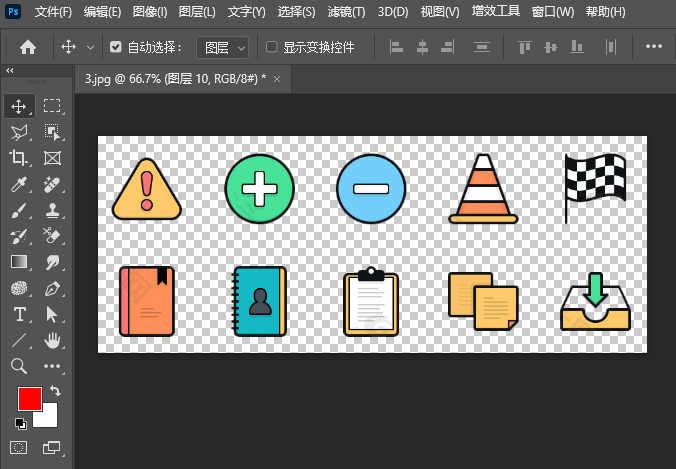Screen dimensions: 676x469
Task: Select the Spot Healing Brush tool
Action: tap(52, 184)
